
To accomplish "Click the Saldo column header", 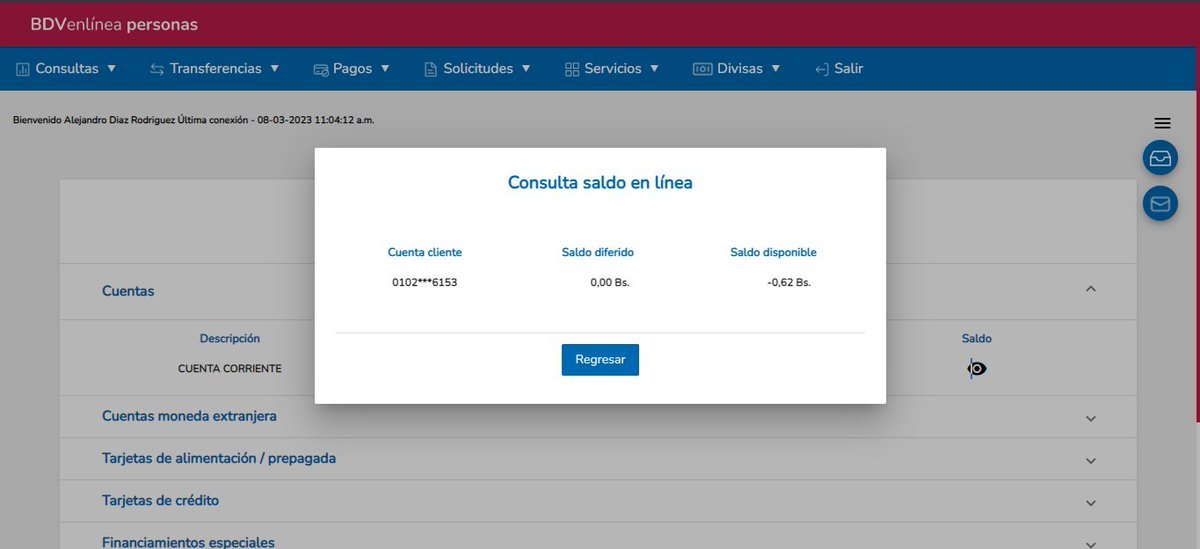I will coord(977,338).
